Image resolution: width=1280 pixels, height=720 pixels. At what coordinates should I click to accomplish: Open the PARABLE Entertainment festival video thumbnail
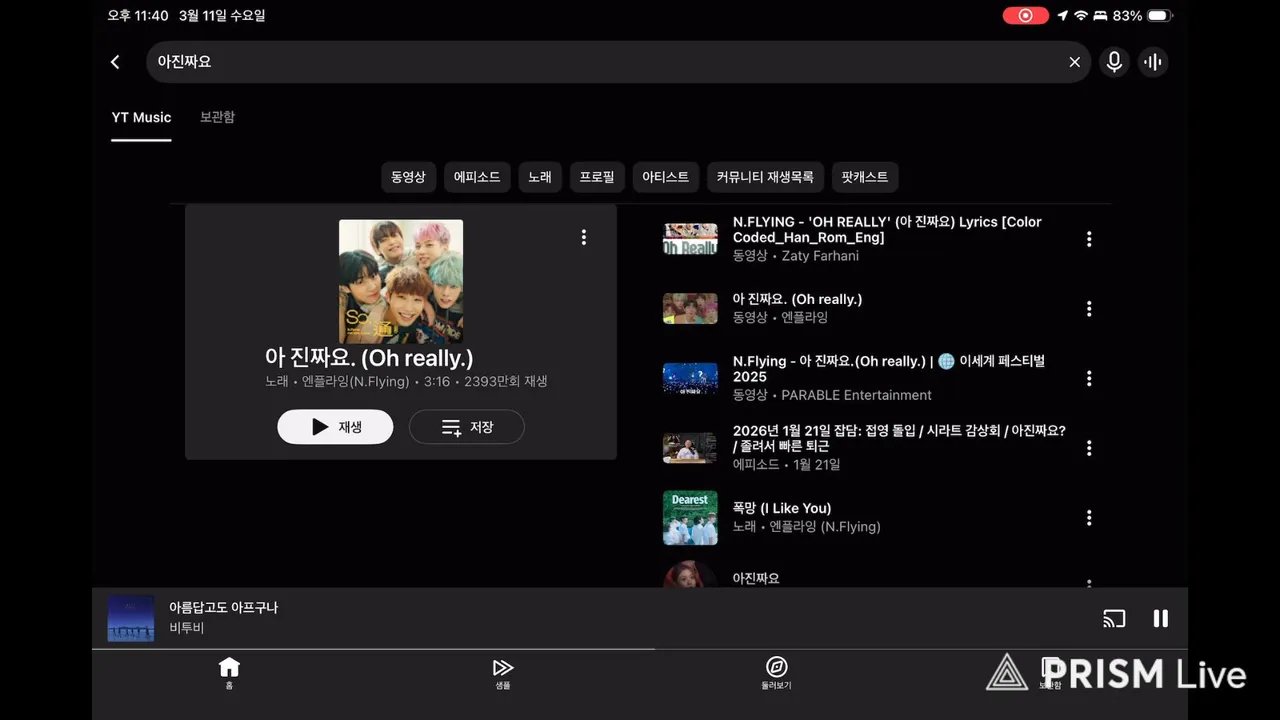690,378
